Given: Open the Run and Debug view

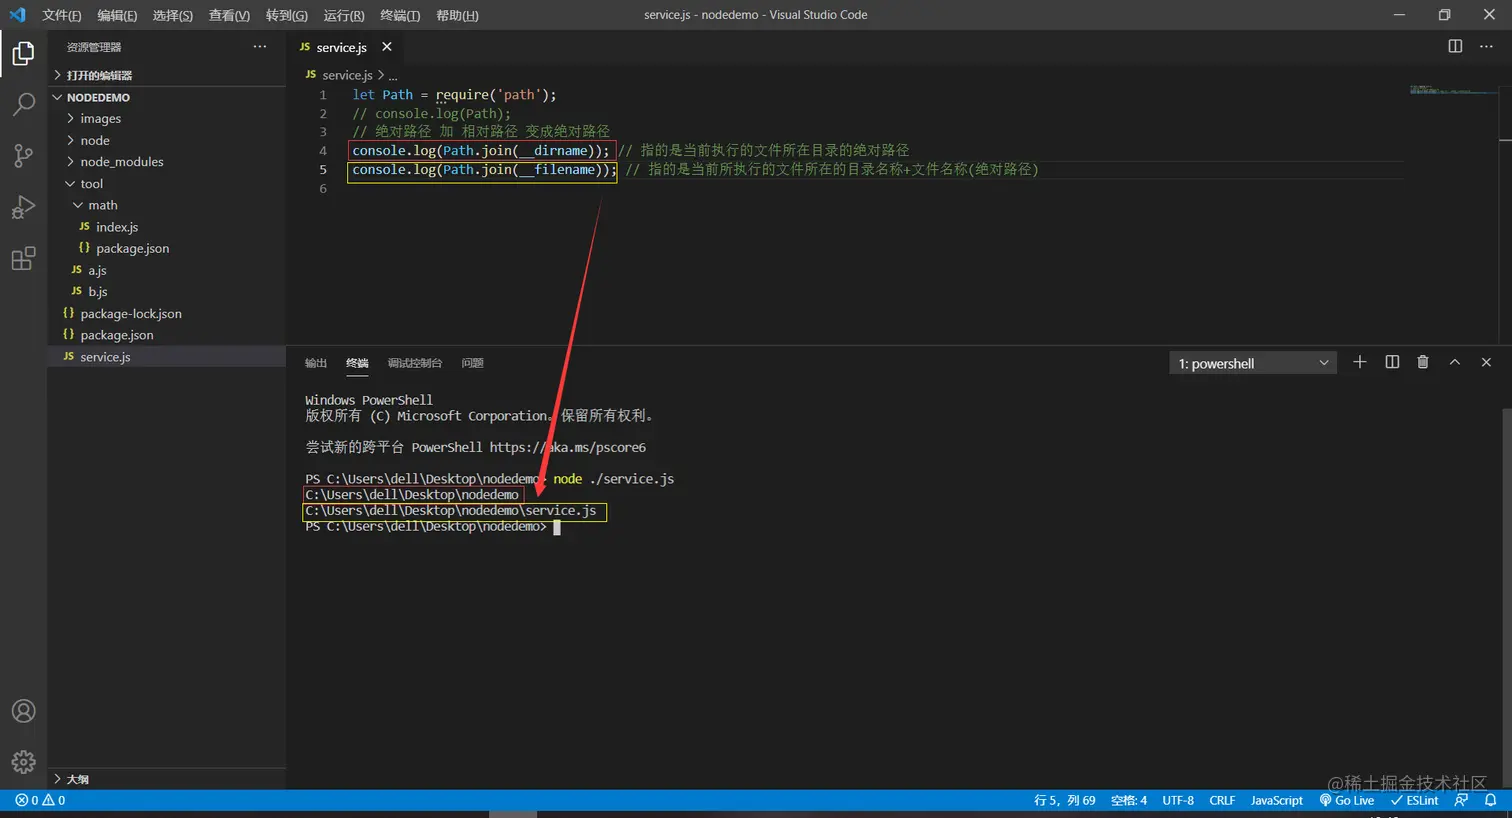Looking at the screenshot, I should click(23, 207).
